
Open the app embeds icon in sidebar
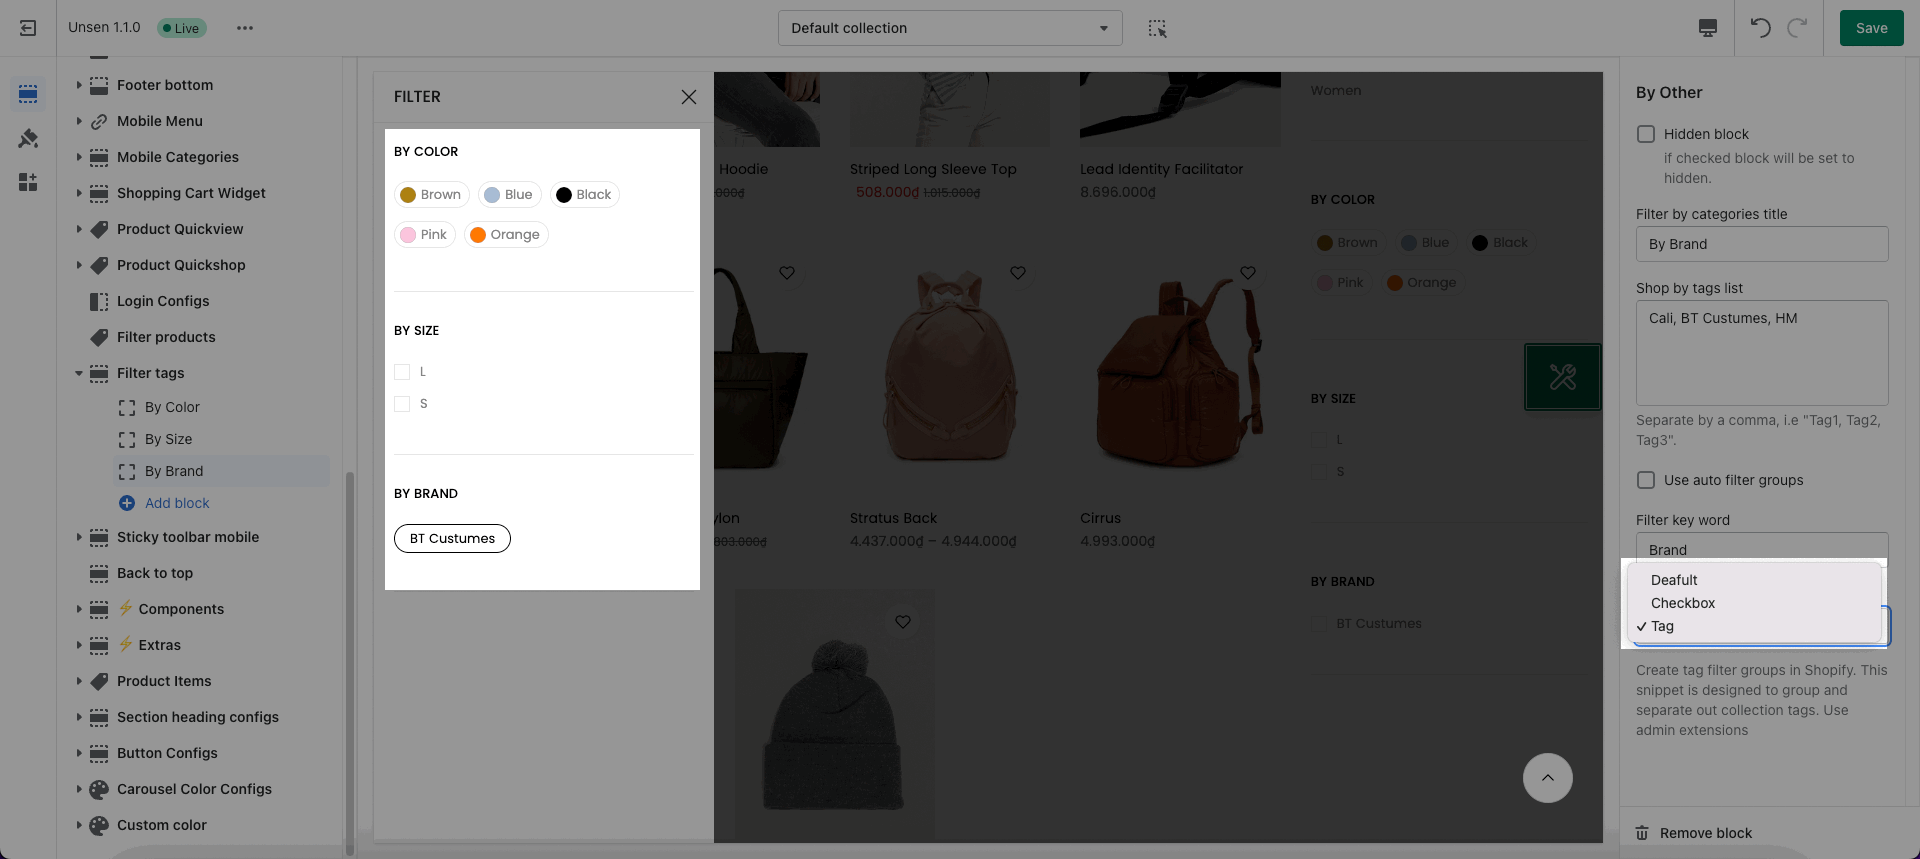tap(28, 182)
